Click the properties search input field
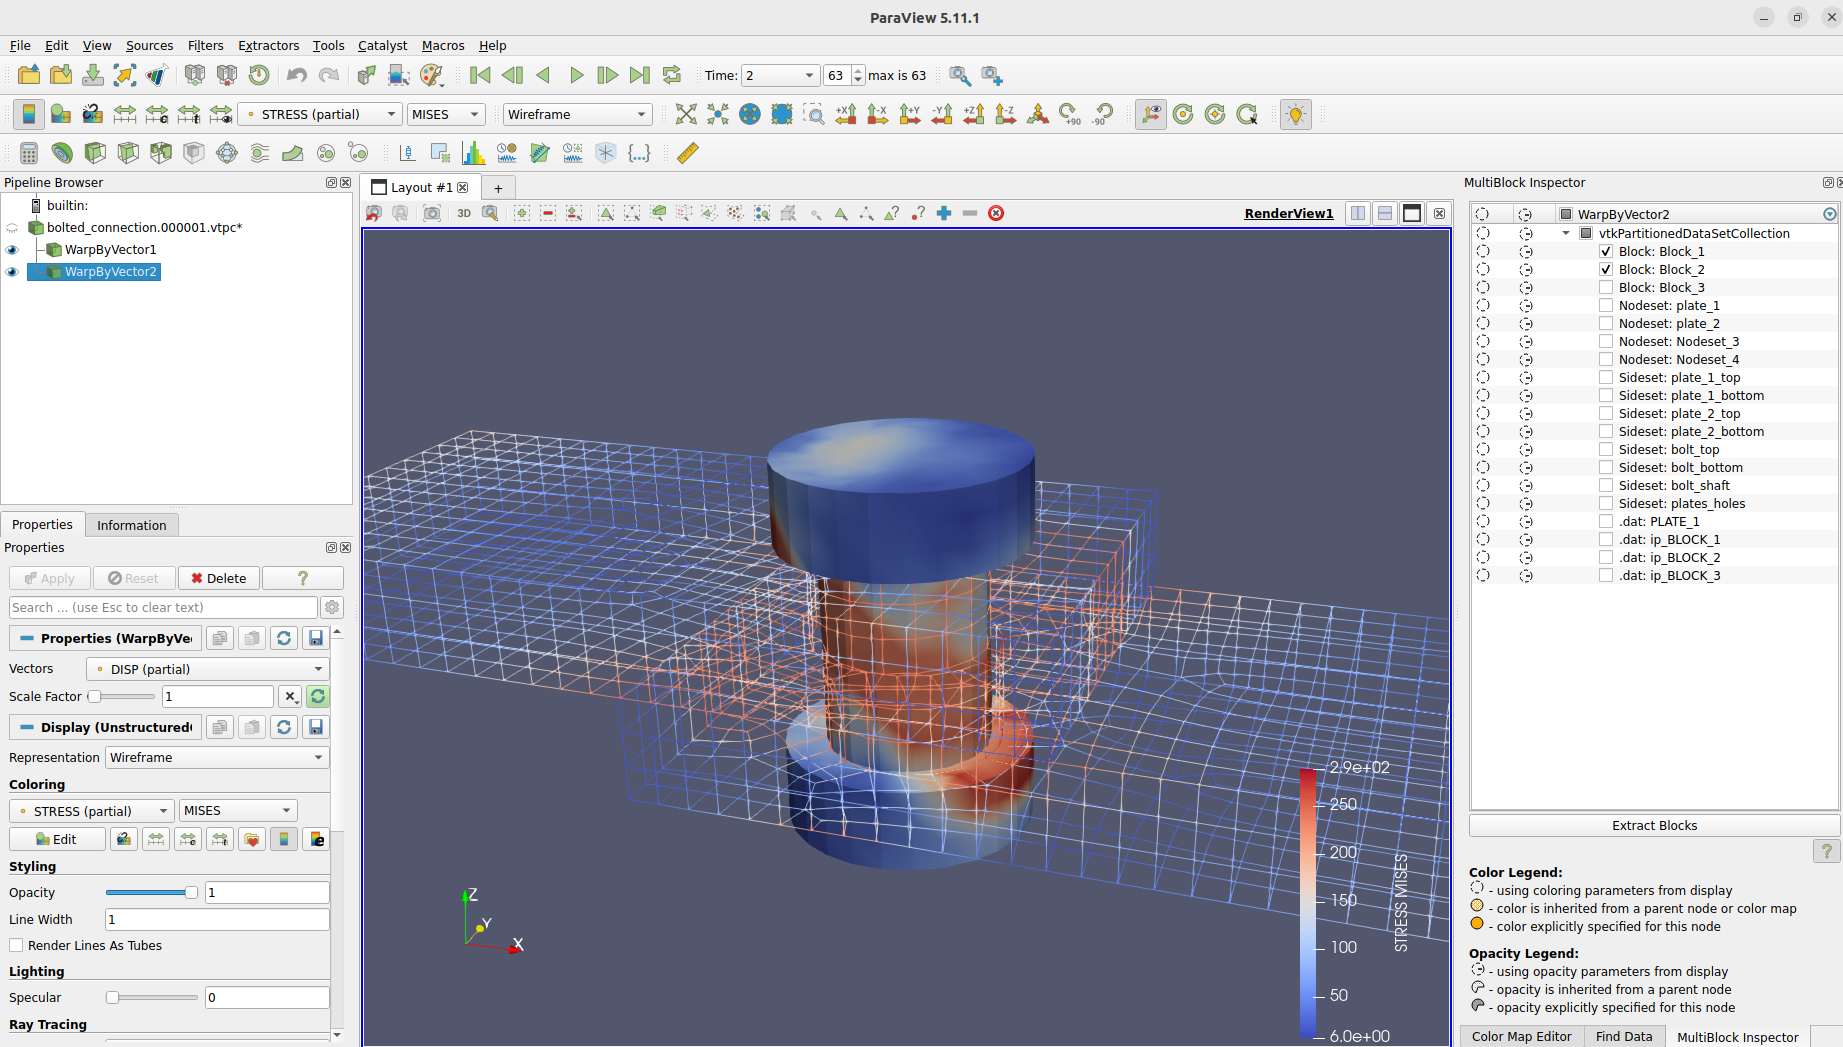1843x1047 pixels. [163, 607]
